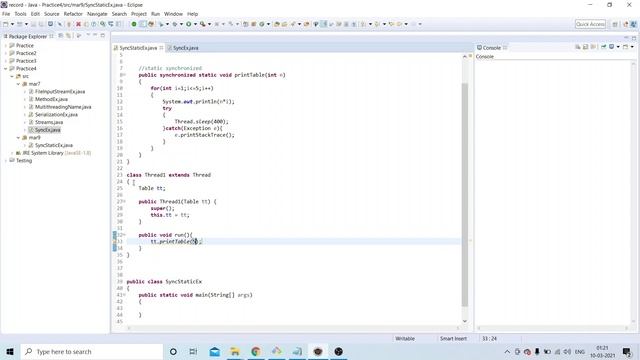Toggle Pin Console in Console toolbar
The width and height of the screenshot is (640, 360).
tap(604, 47)
